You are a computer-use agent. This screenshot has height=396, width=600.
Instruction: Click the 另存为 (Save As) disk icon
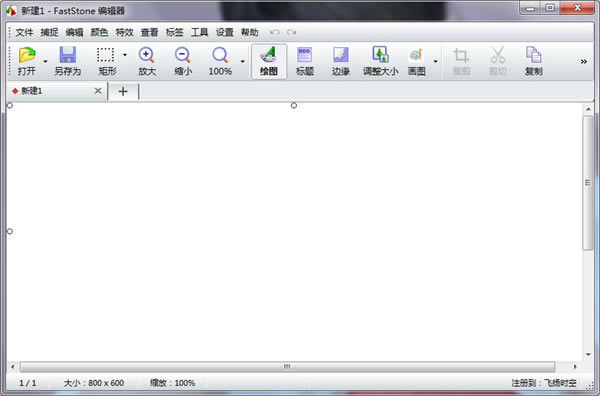pyautogui.click(x=68, y=55)
